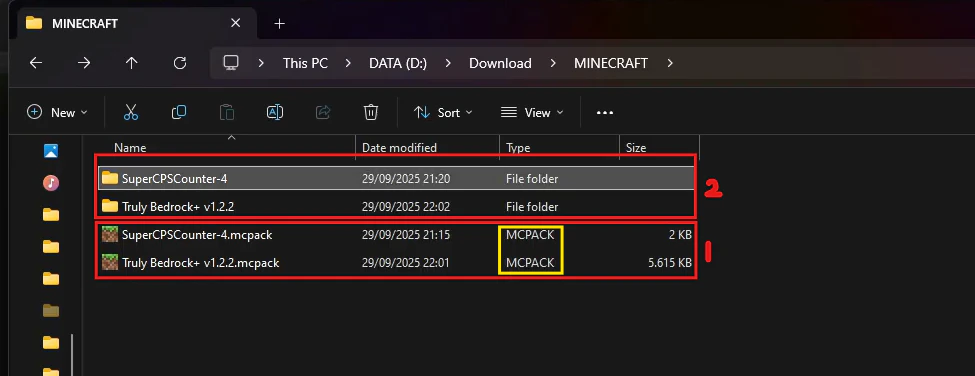Select the SuperCPSCounter-4 folder name
Viewport: 975px width, 376px height.
(x=174, y=178)
